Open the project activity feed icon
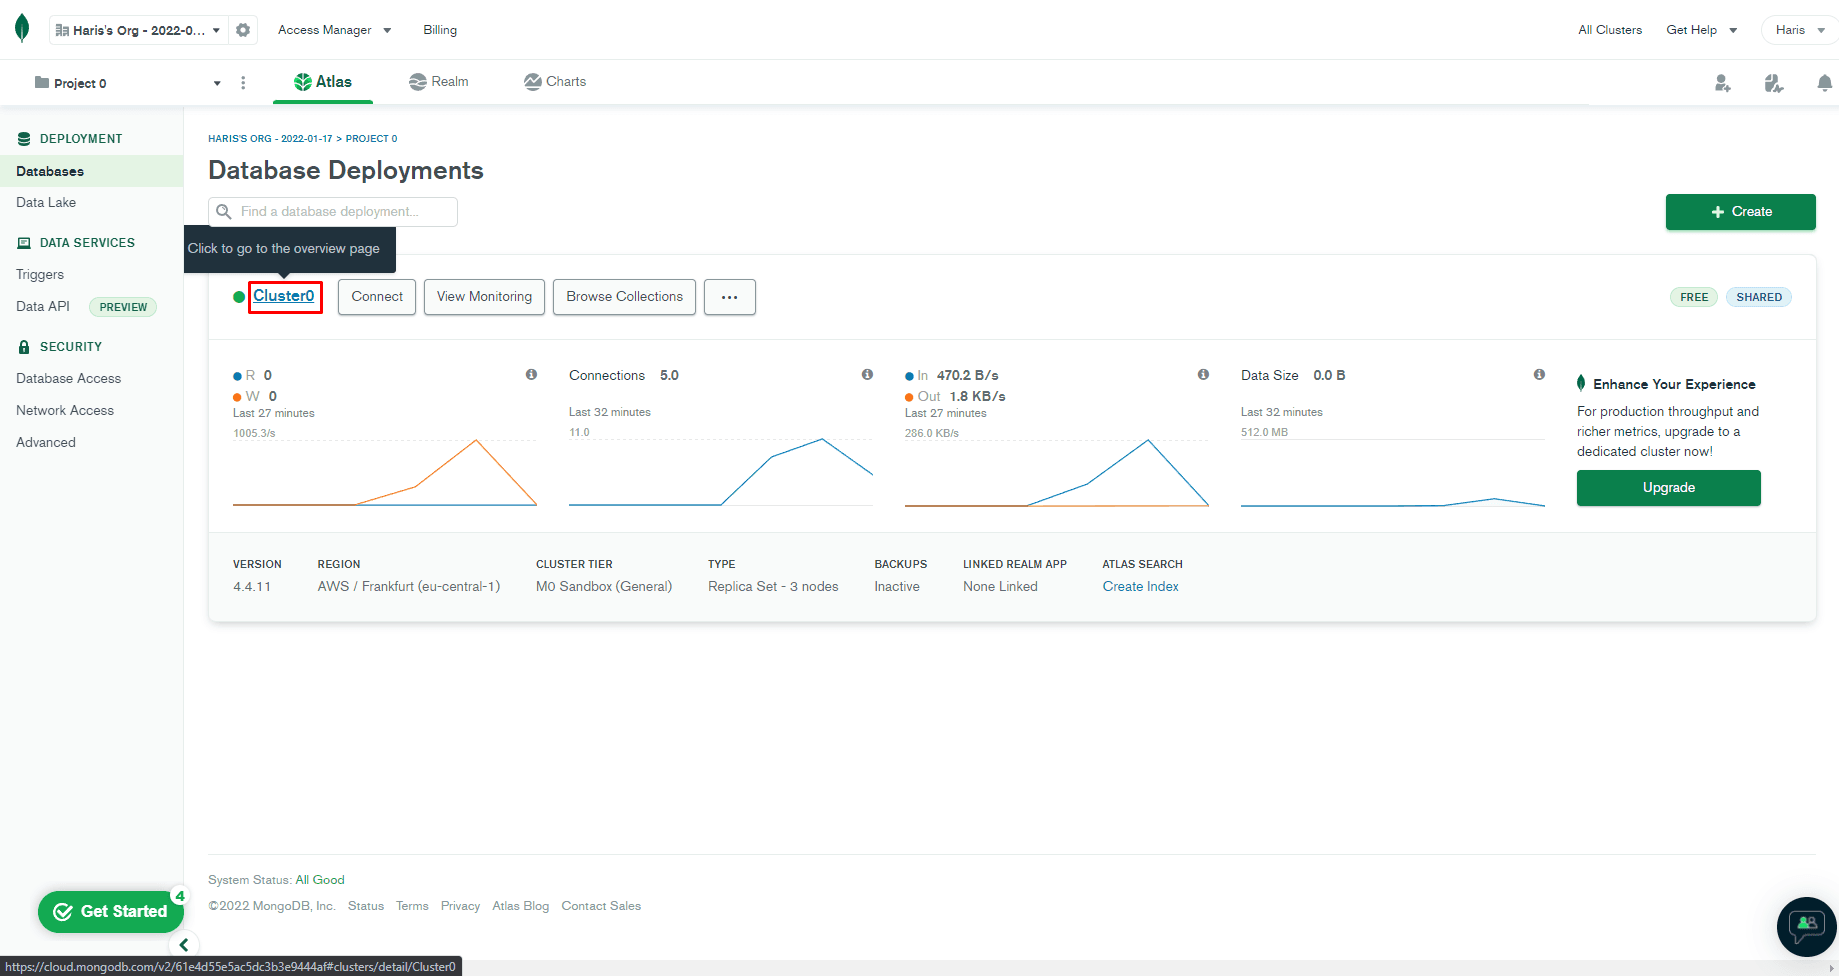The height and width of the screenshot is (976, 1839). [1774, 83]
